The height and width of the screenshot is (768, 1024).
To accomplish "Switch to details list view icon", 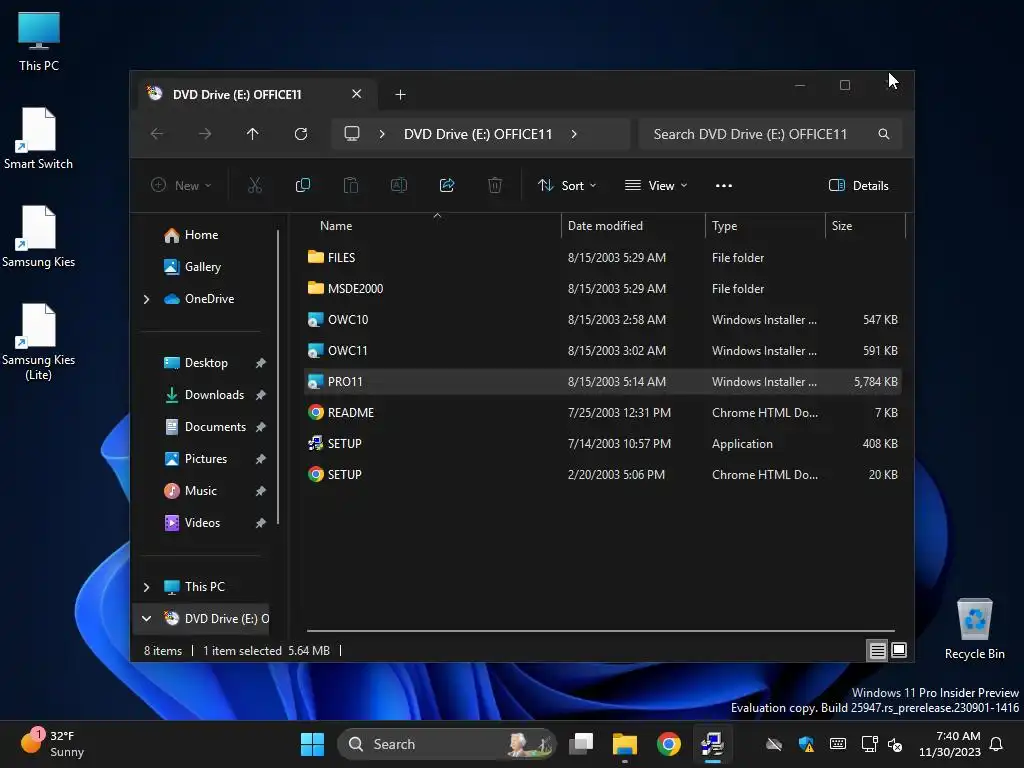I will coord(877,650).
